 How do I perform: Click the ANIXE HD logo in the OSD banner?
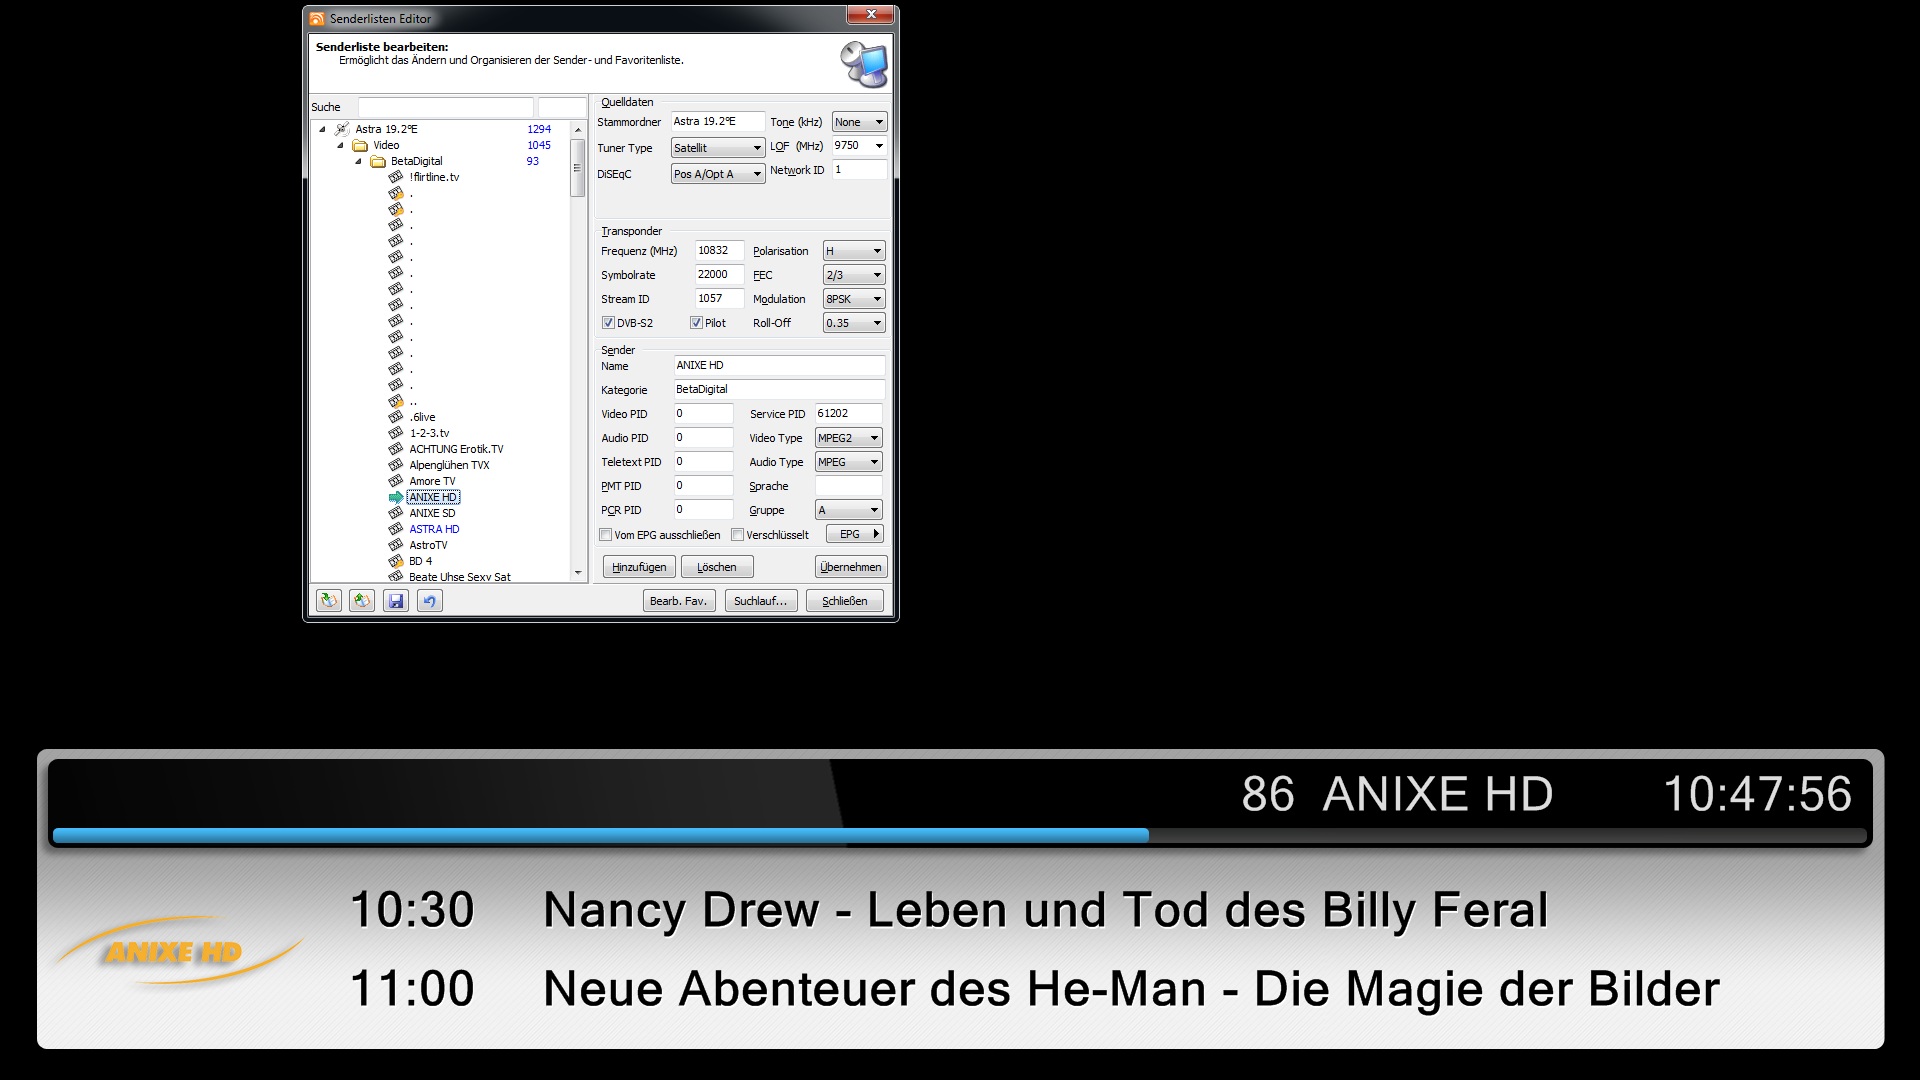(x=178, y=950)
